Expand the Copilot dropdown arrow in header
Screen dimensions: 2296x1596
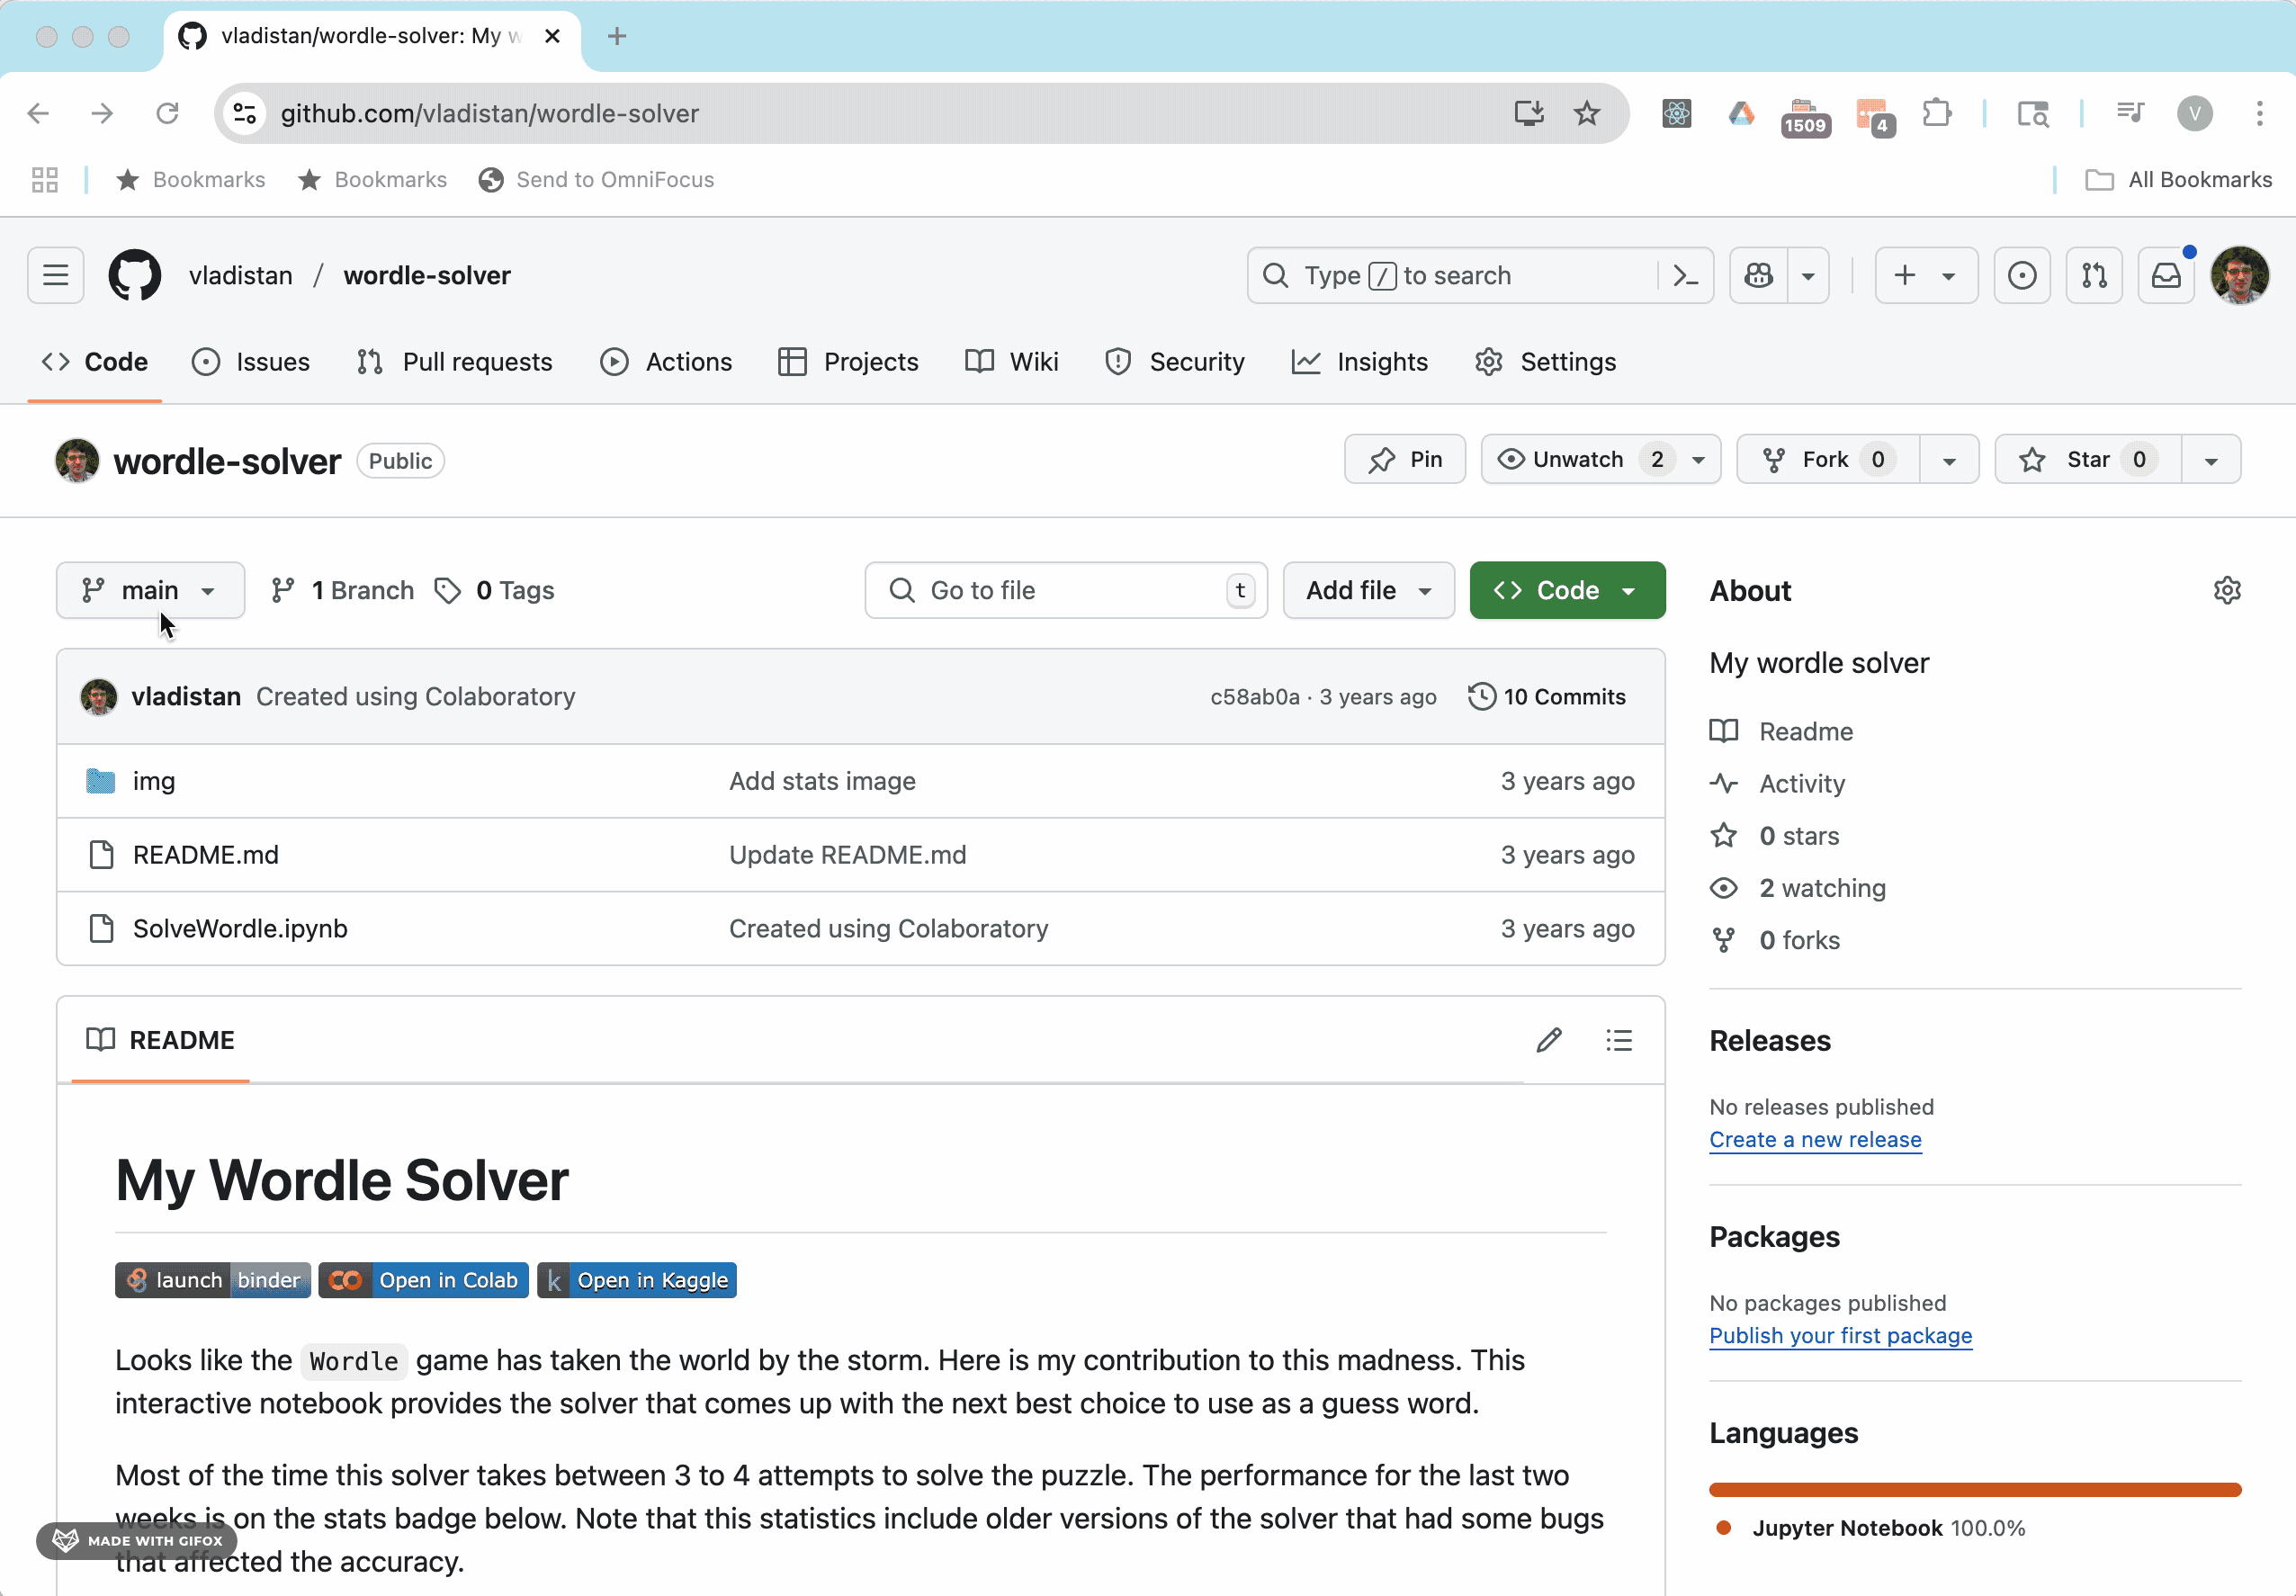(1808, 275)
